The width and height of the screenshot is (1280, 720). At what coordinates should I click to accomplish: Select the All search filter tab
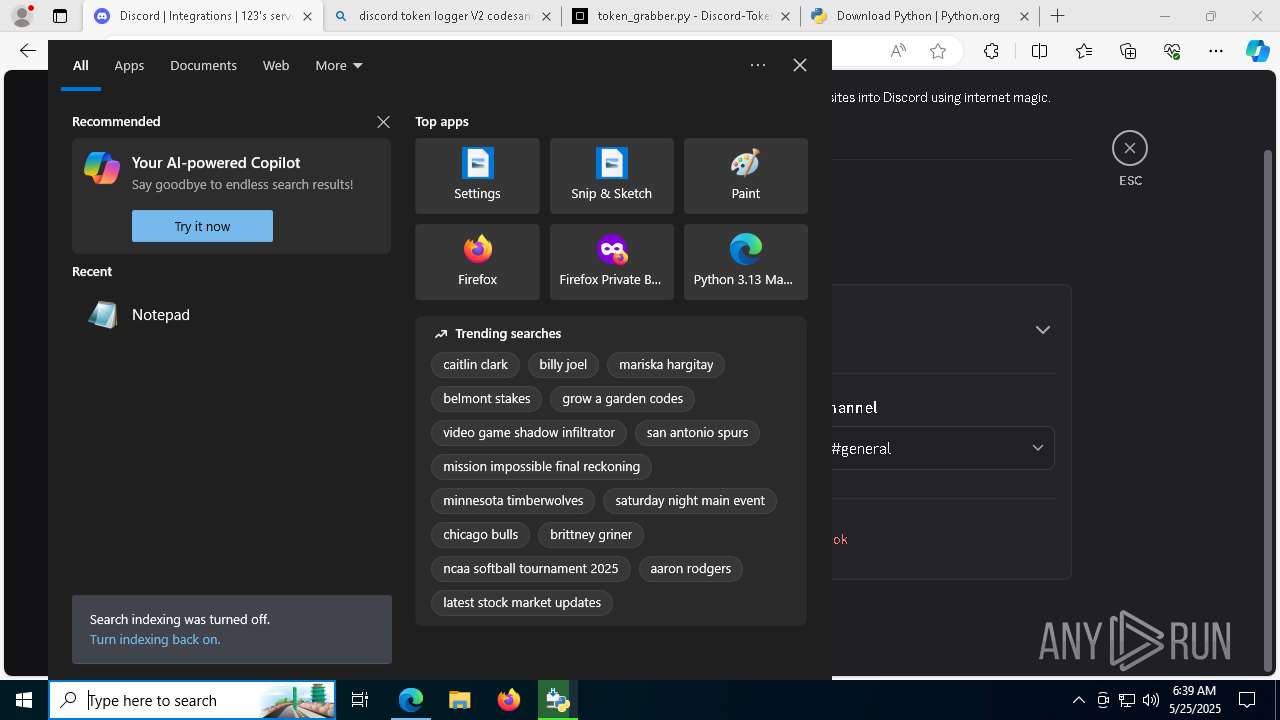(81, 65)
